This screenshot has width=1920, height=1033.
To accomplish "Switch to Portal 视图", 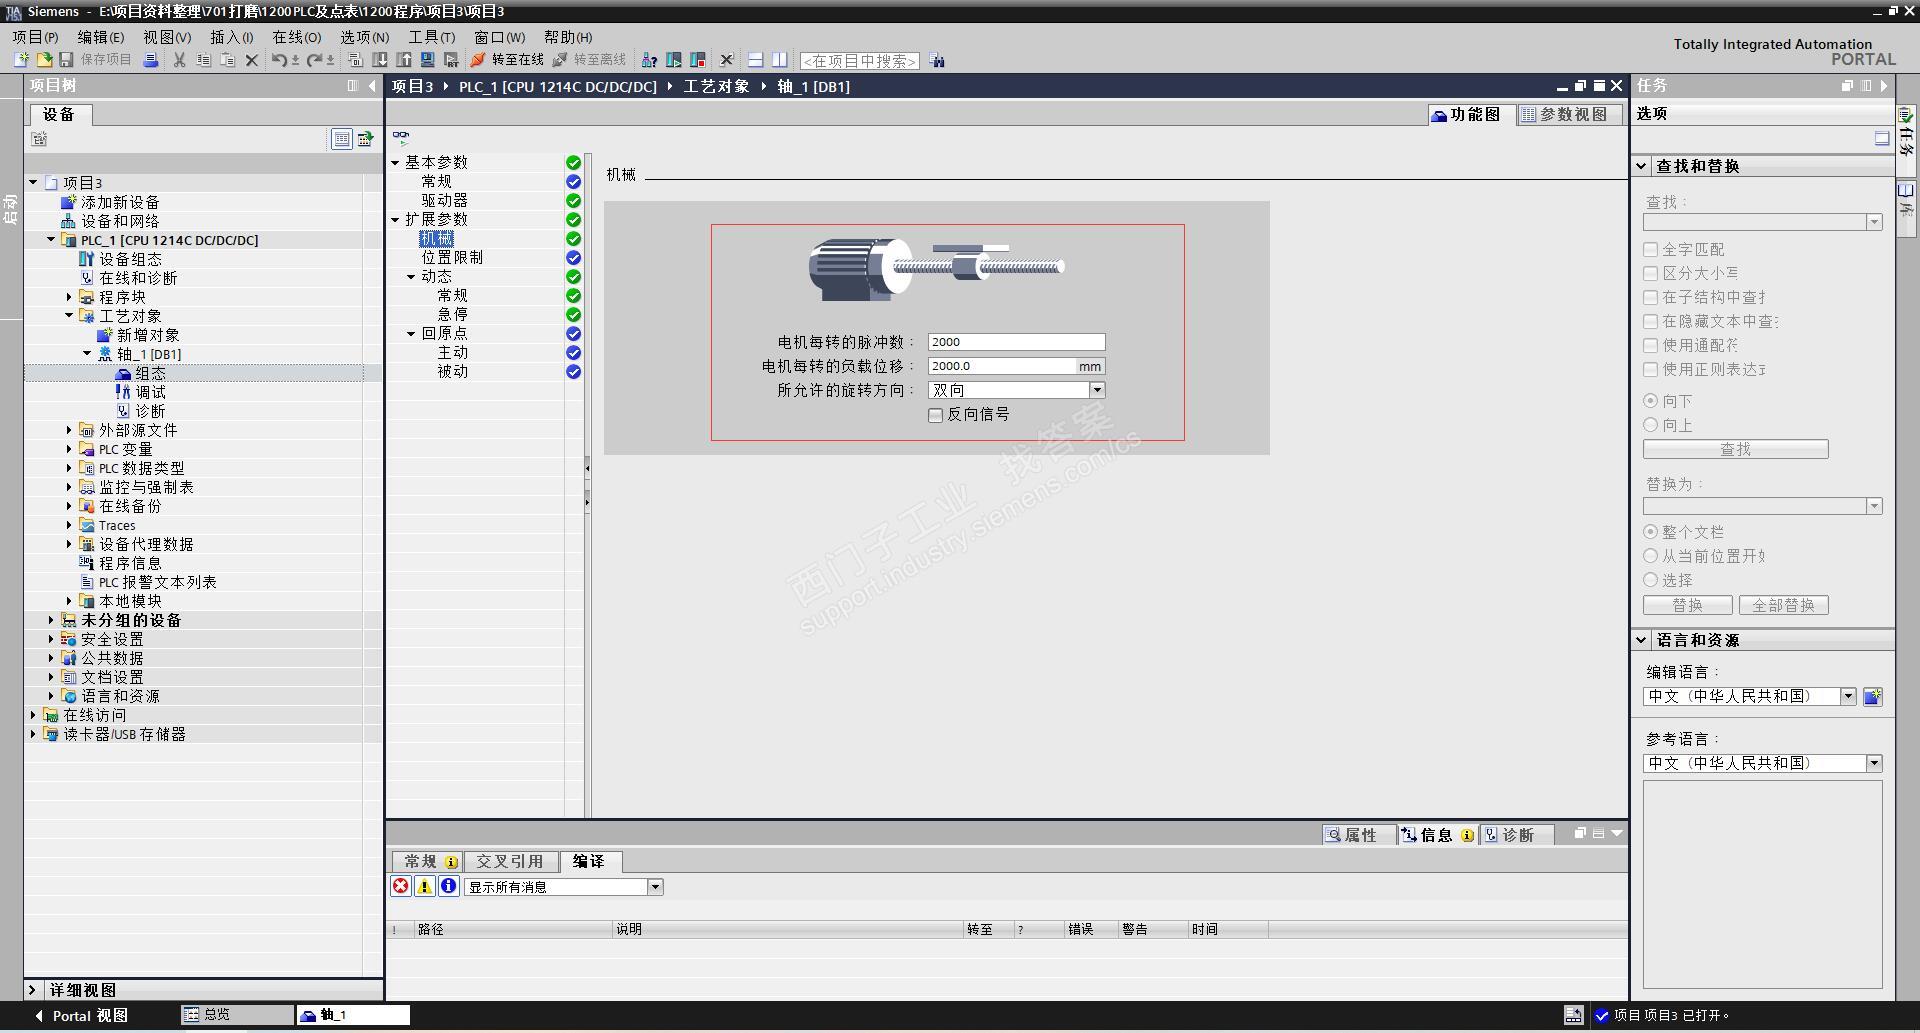I will [81, 1015].
